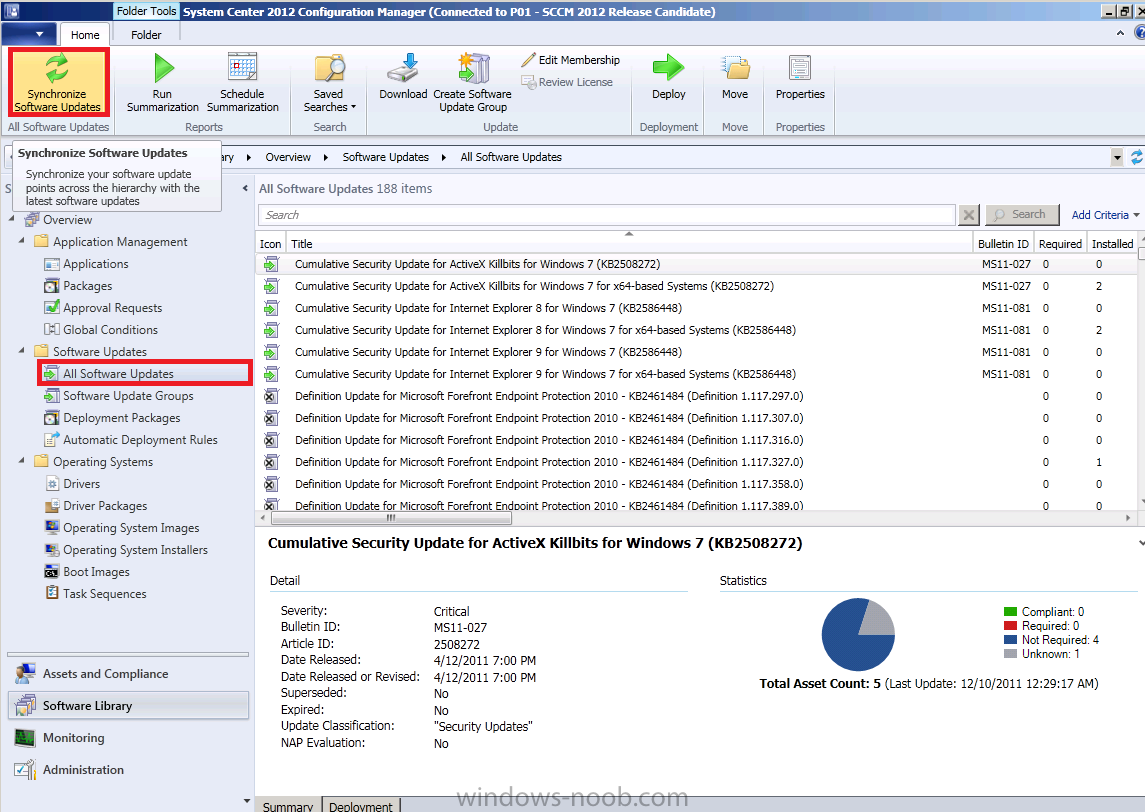The image size is (1145, 812).
Task: Click inside the Search input field
Action: click(x=606, y=215)
